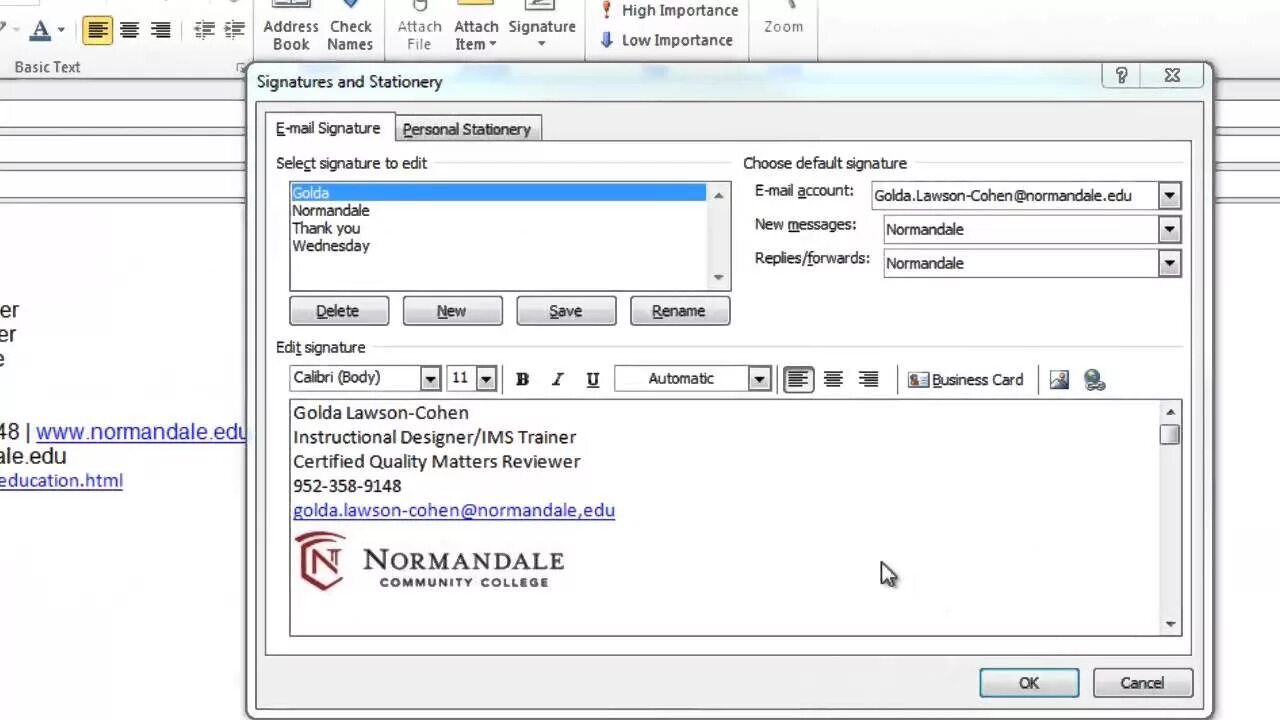Save the signature

[566, 311]
